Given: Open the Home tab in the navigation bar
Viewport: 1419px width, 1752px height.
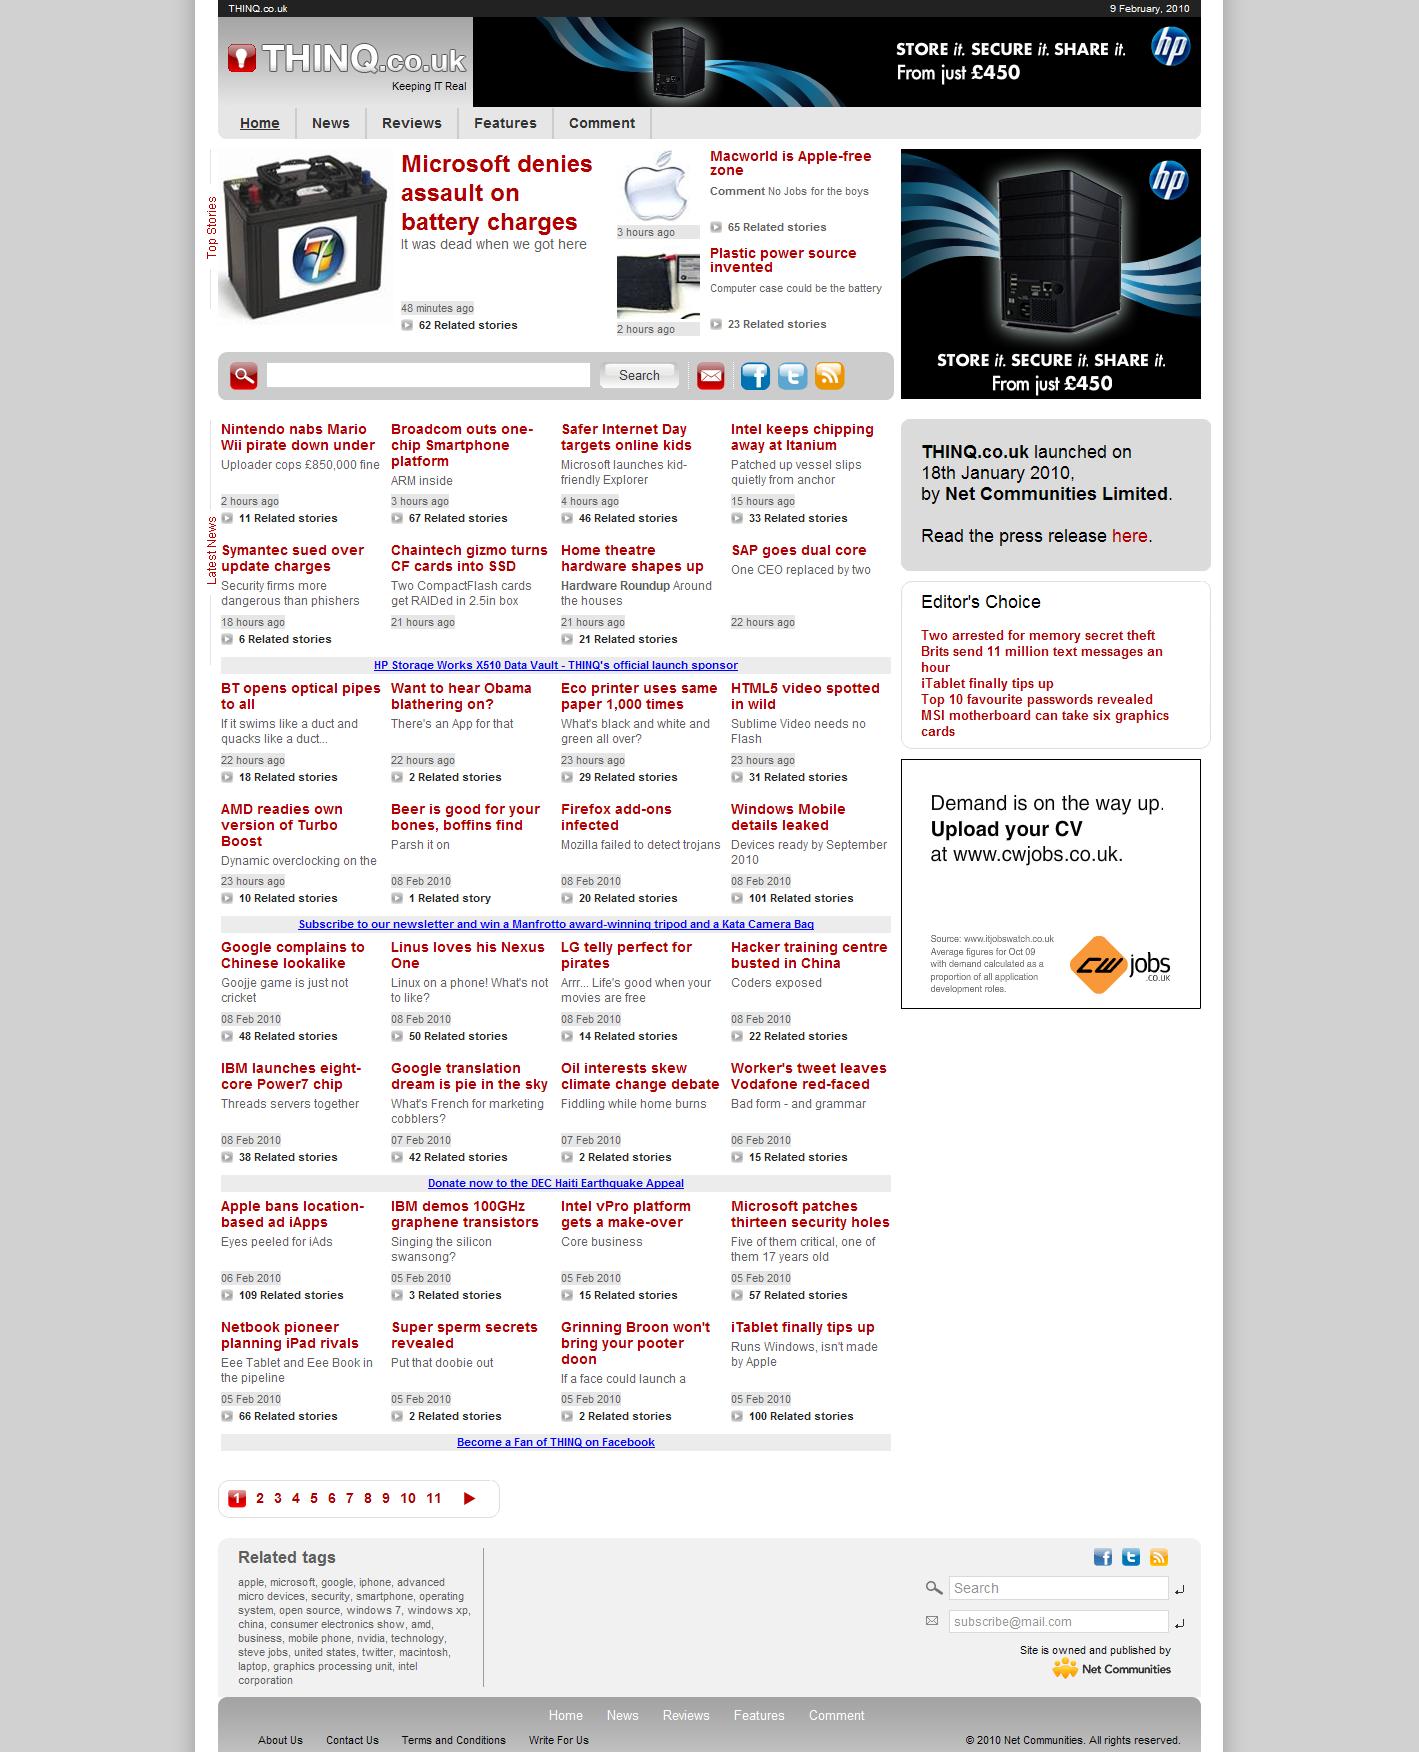Looking at the screenshot, I should click(x=259, y=123).
